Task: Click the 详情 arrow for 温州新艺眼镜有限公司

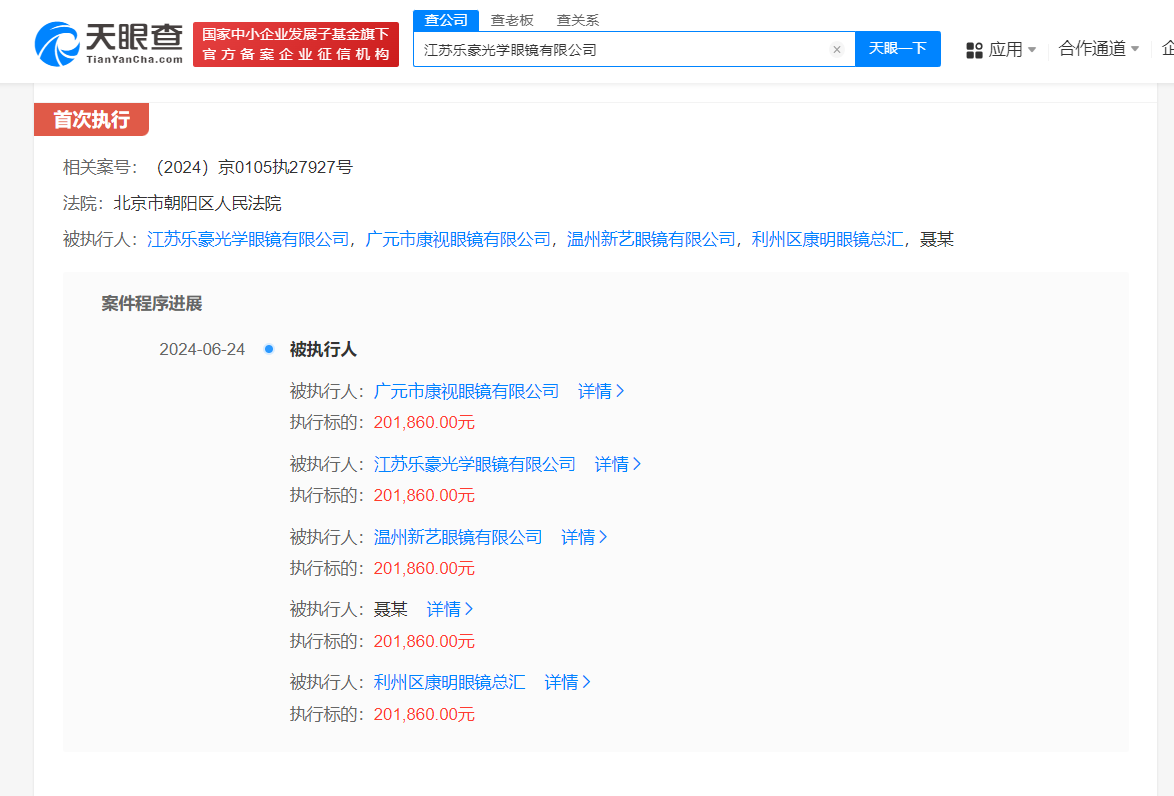Action: 584,537
